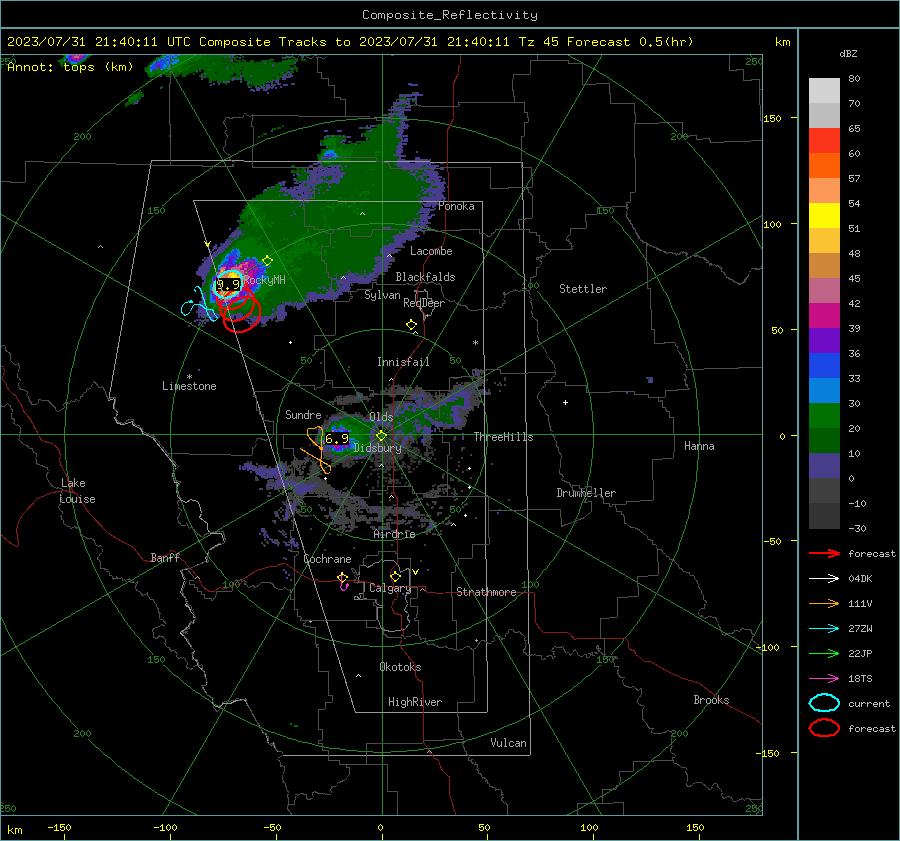
Task: Click the Banff town label
Action: [165, 557]
